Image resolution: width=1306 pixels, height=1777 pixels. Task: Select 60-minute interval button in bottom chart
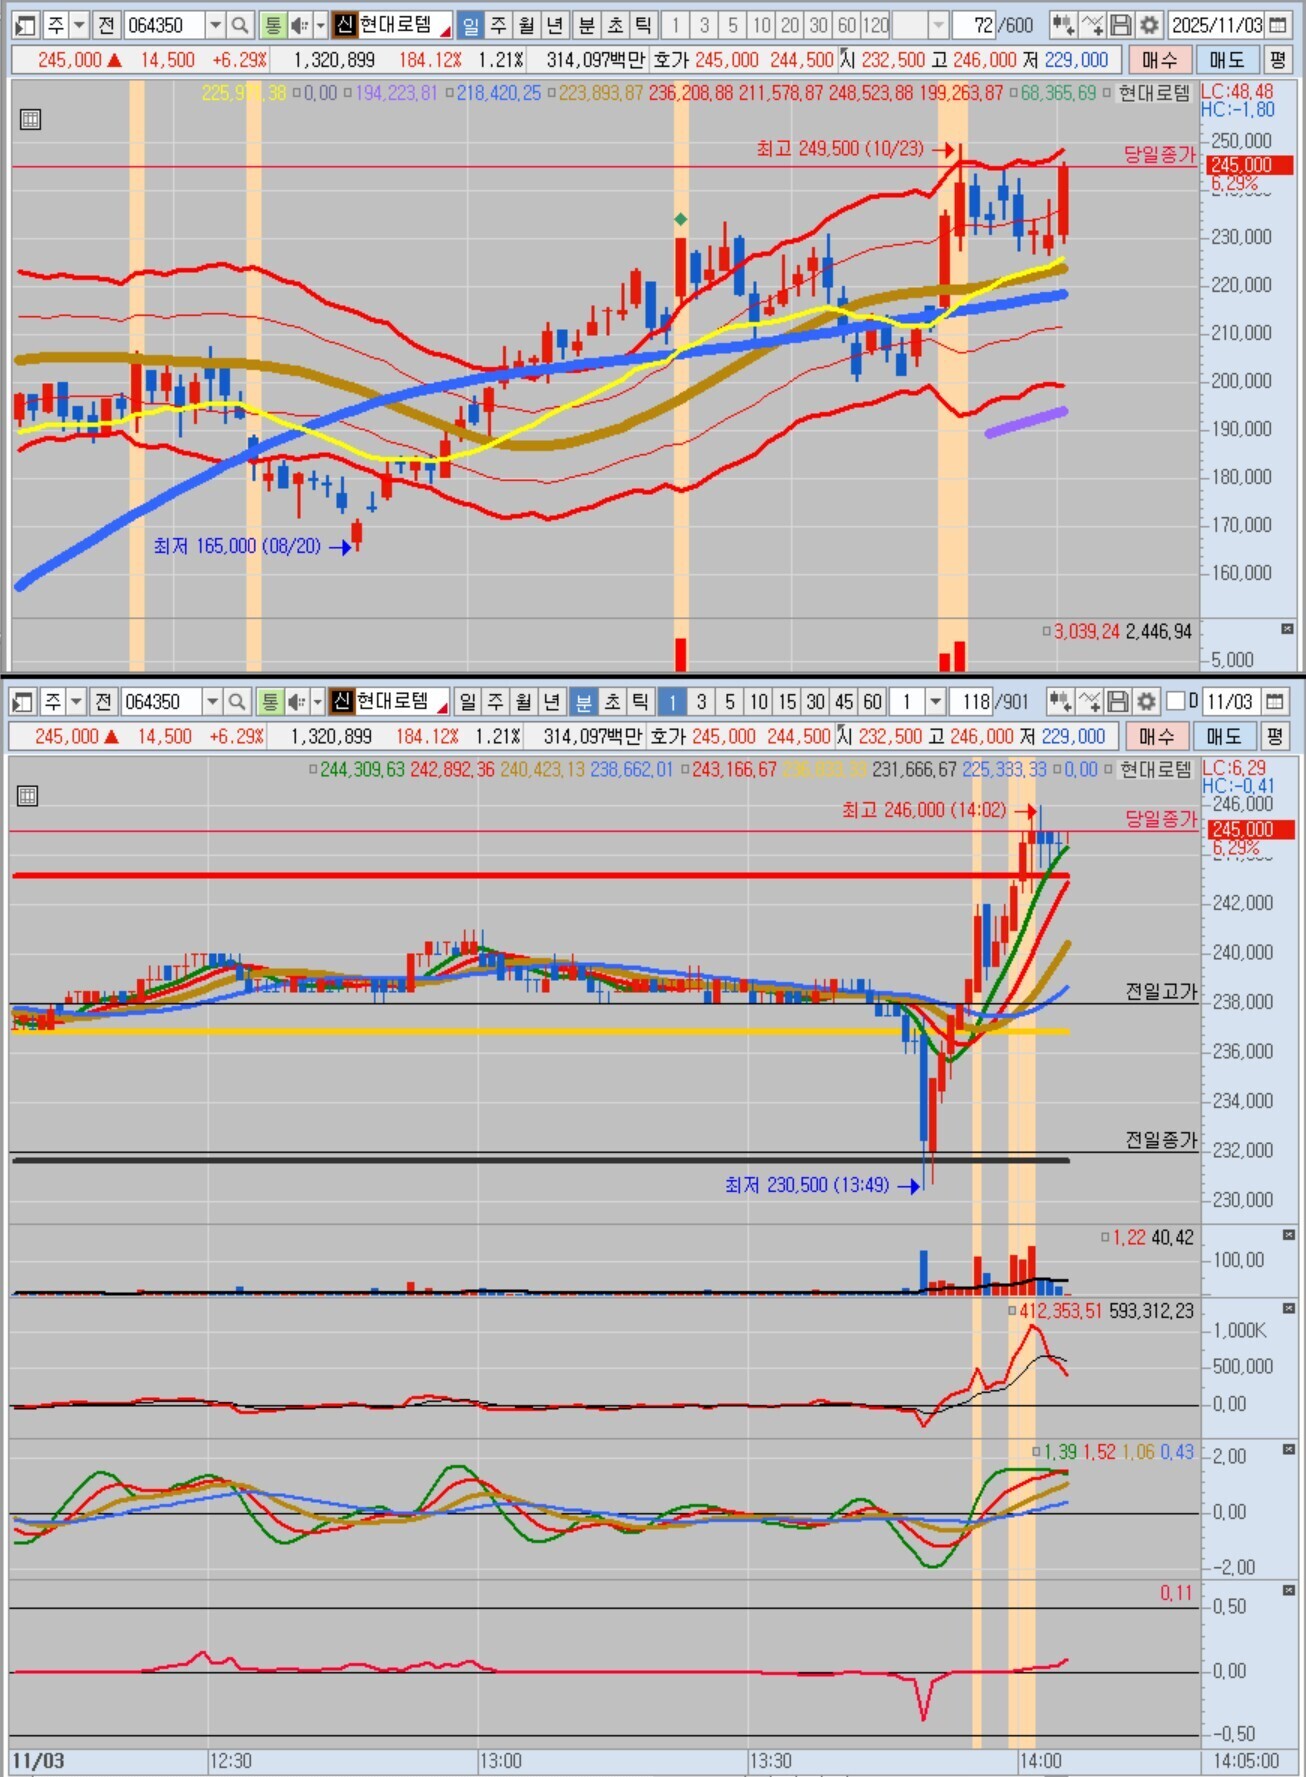(x=872, y=702)
